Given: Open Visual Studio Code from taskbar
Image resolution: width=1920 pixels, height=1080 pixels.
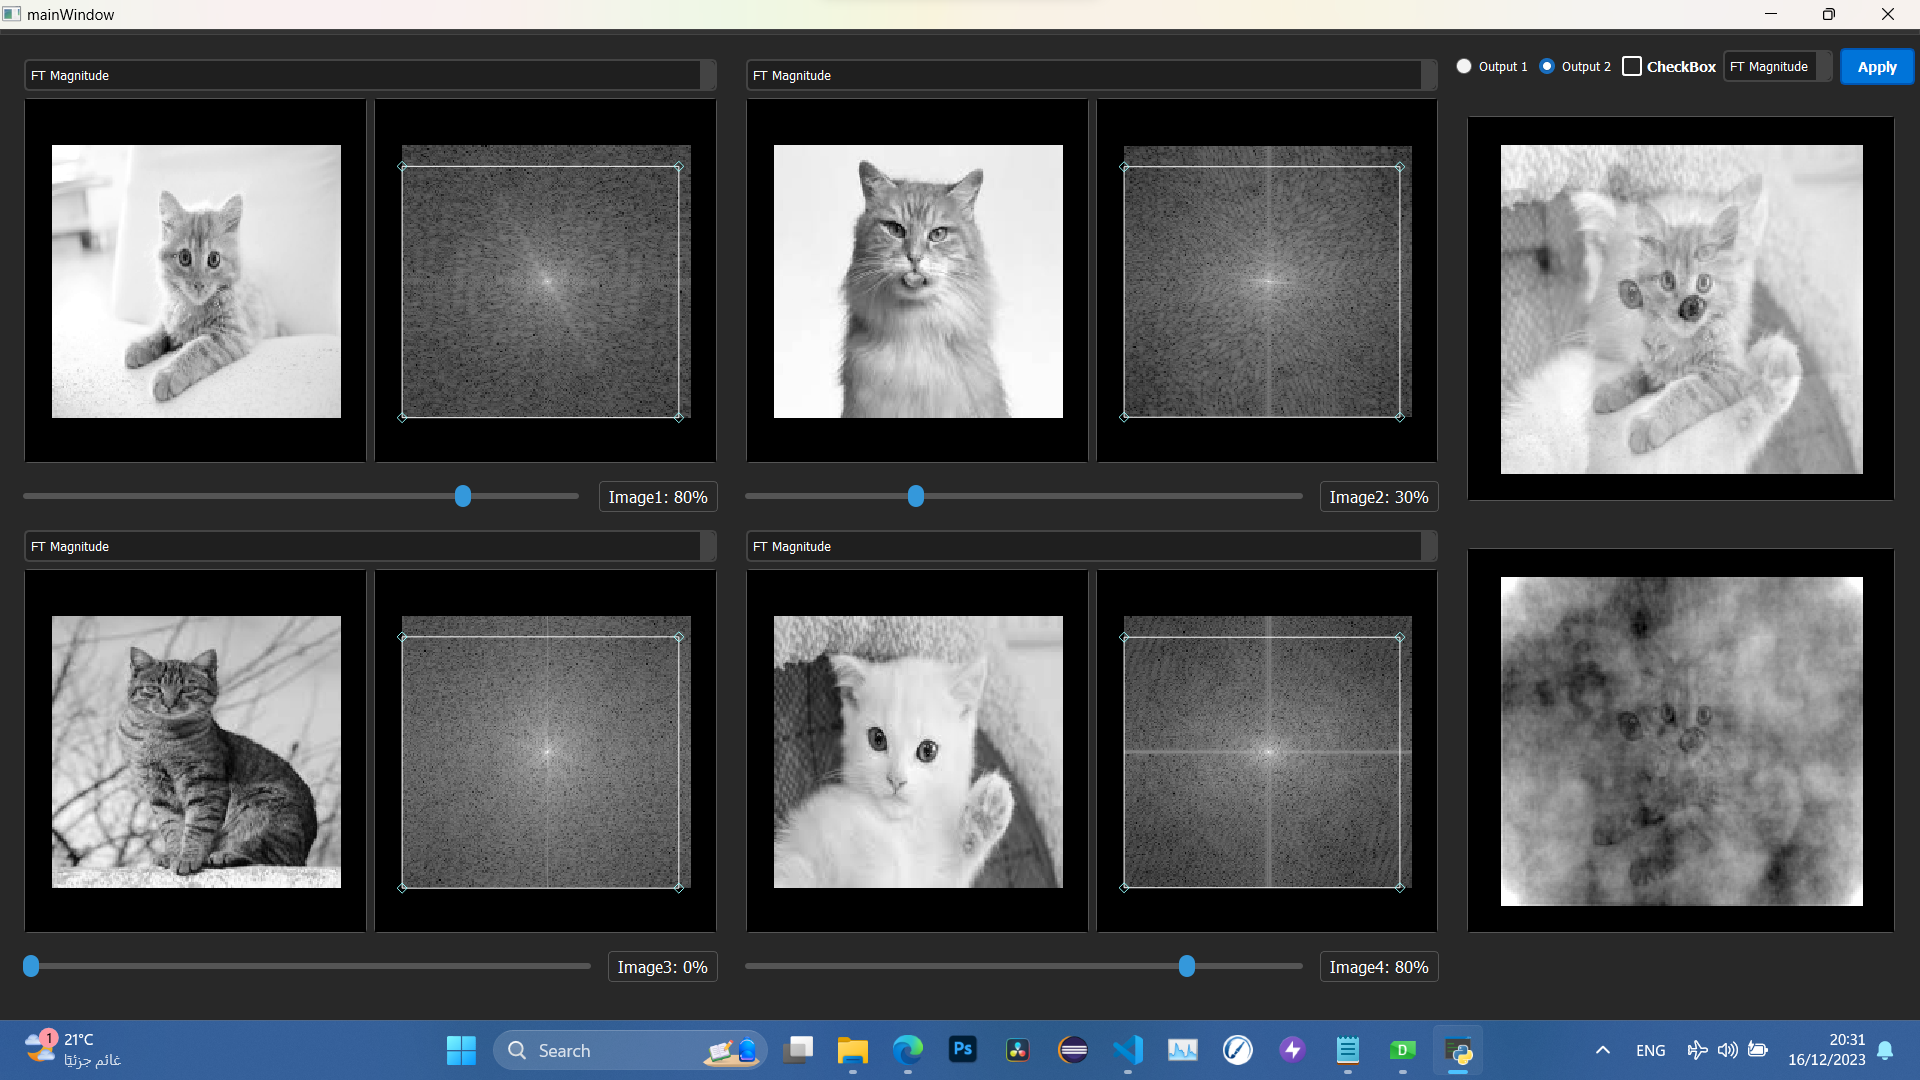Looking at the screenshot, I should tap(1128, 1050).
